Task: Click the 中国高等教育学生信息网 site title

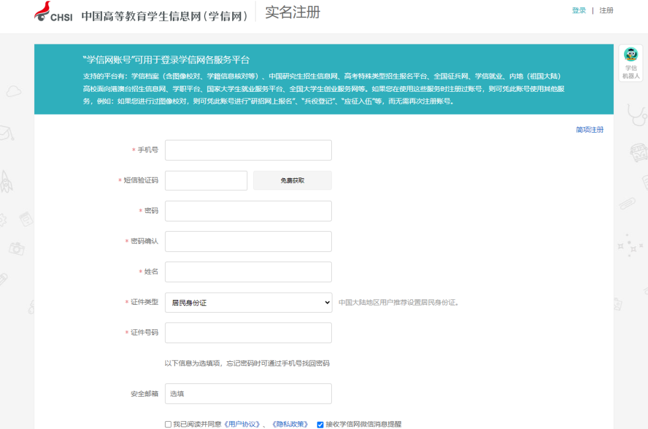Action: [x=164, y=16]
